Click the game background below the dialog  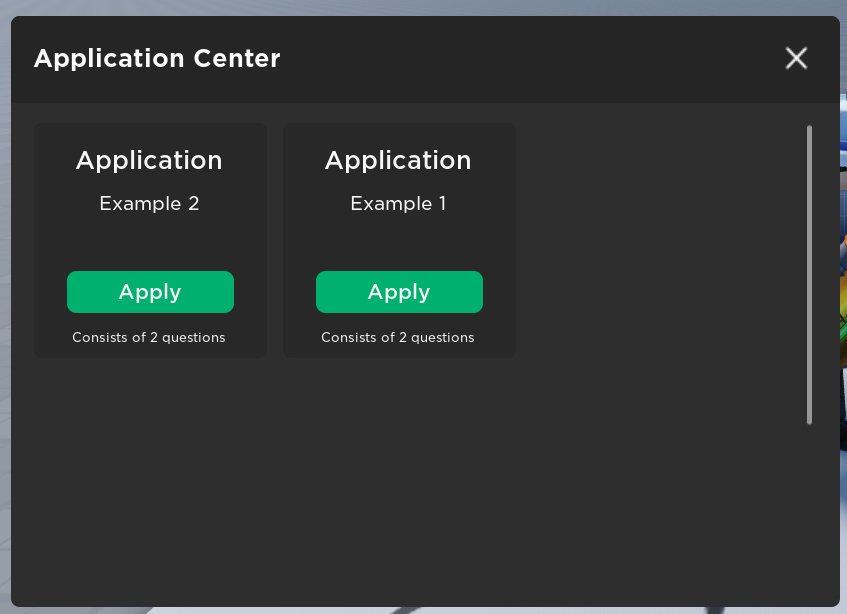tap(300, 610)
